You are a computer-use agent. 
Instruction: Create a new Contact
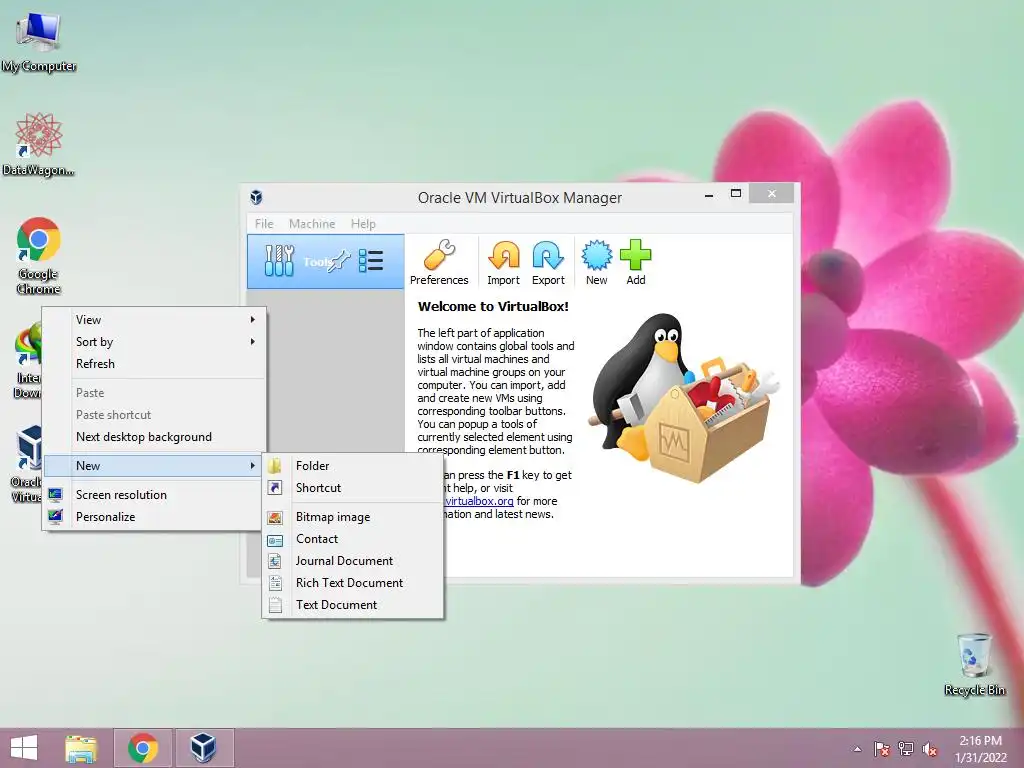click(x=353, y=539)
